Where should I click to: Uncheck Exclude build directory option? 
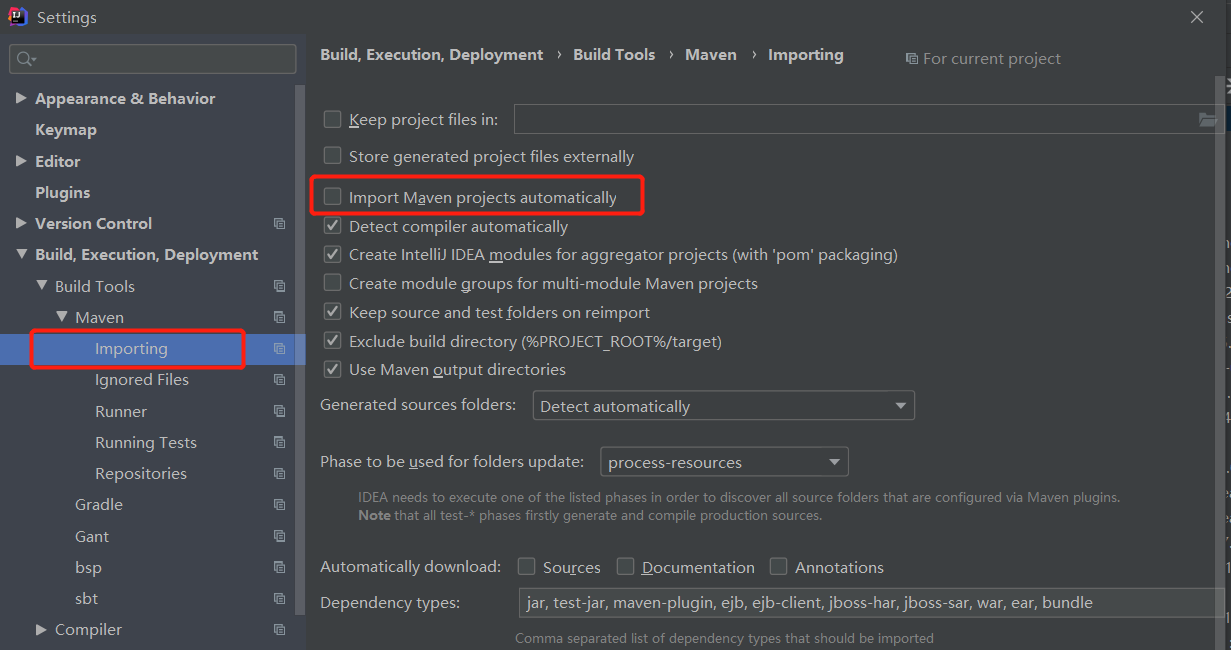pyautogui.click(x=332, y=341)
